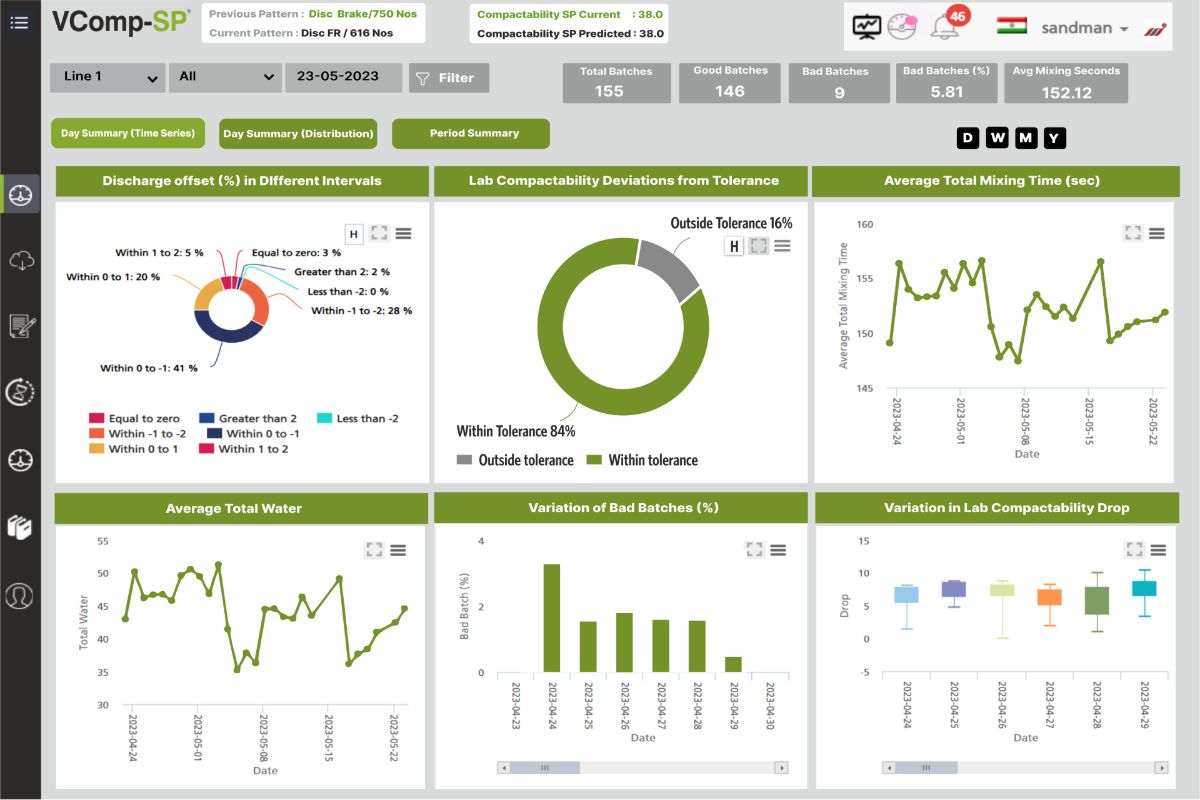Image resolution: width=1200 pixels, height=800 pixels.
Task: Click the Filter button
Action: [448, 78]
